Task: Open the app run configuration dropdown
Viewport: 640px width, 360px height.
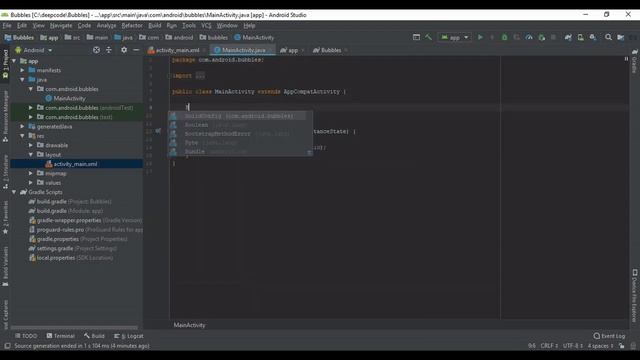Action: tap(454, 37)
